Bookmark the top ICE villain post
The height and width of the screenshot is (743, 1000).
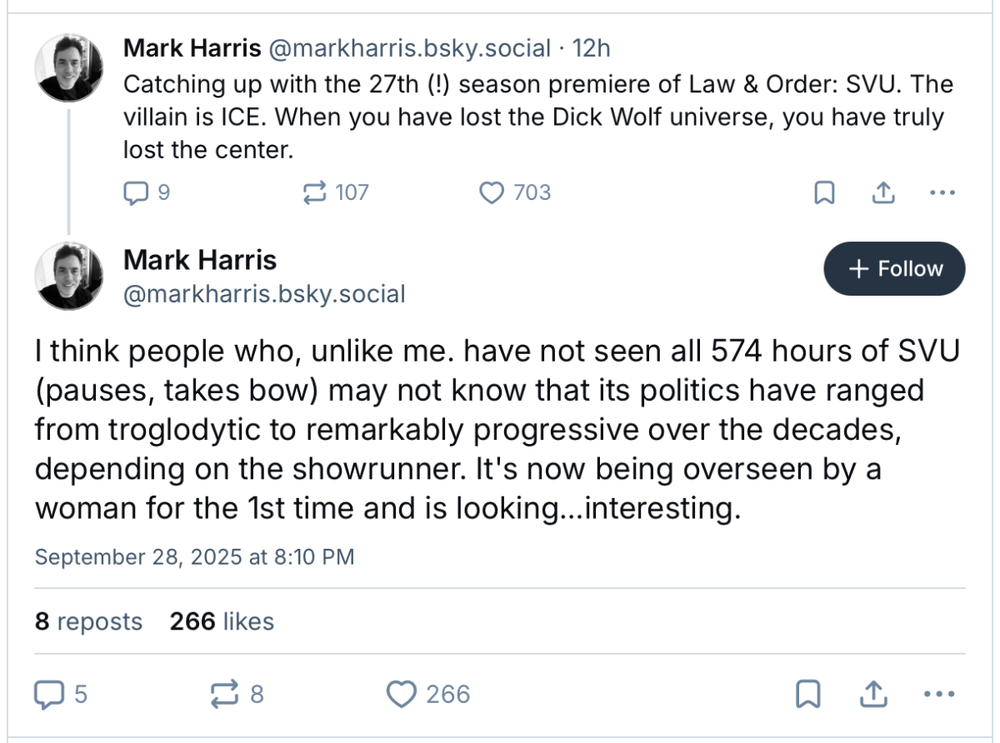(x=825, y=193)
